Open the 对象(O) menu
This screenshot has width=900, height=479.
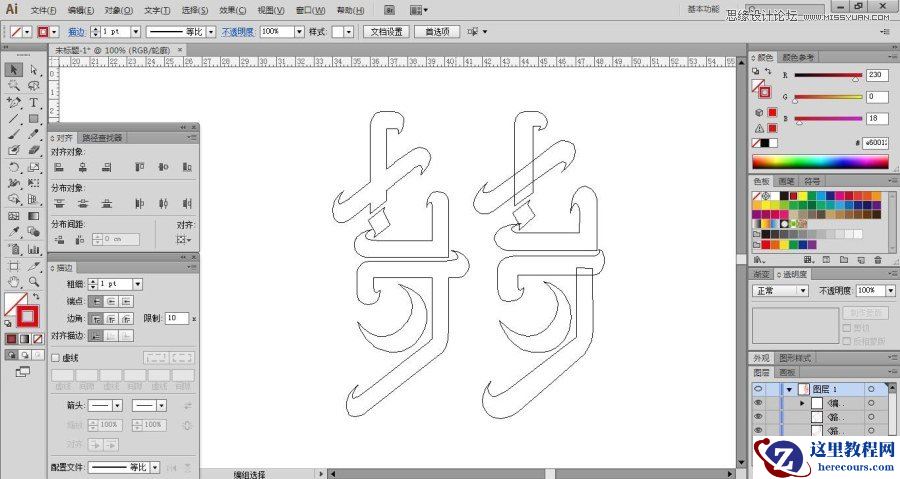pyautogui.click(x=119, y=10)
